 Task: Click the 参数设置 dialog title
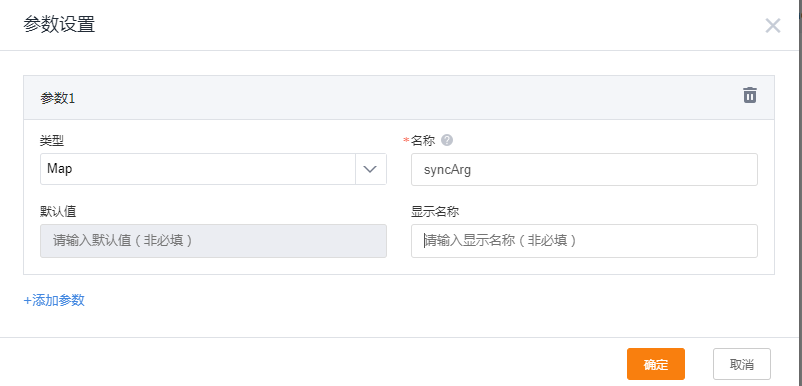(59, 25)
